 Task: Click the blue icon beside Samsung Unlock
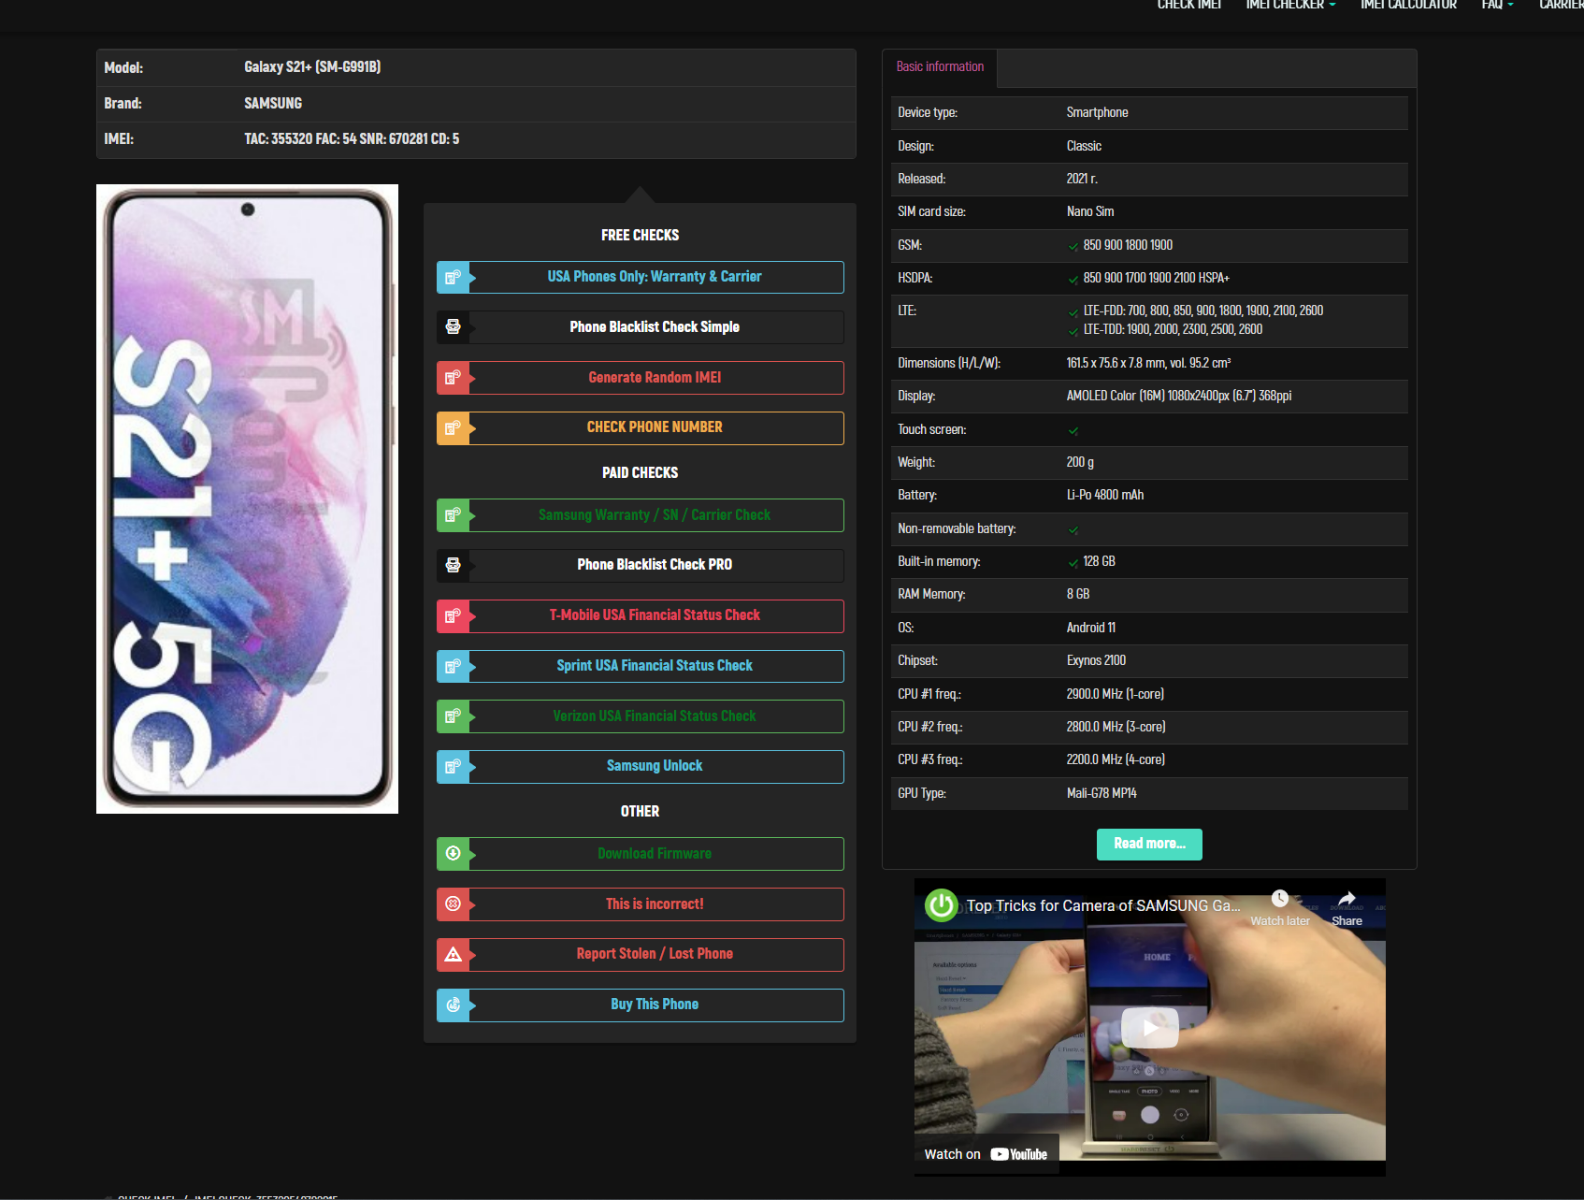tap(453, 767)
